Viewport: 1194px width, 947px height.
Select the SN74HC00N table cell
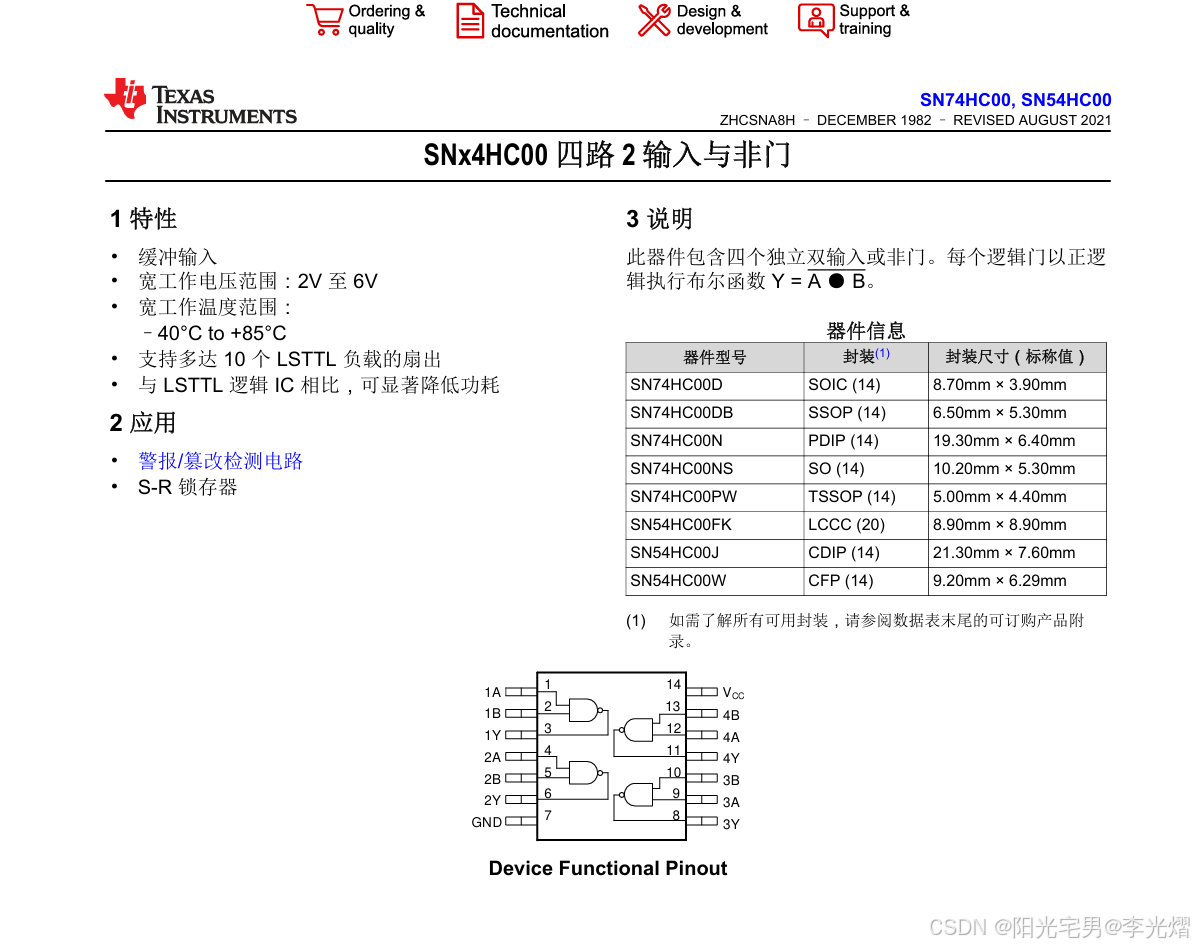point(714,441)
